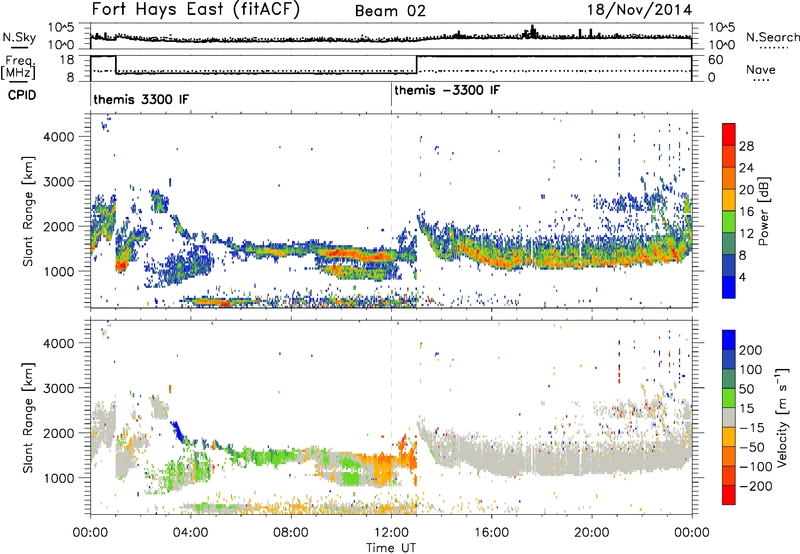Pick the red bottom segment of the velocity colorbar

(729, 495)
